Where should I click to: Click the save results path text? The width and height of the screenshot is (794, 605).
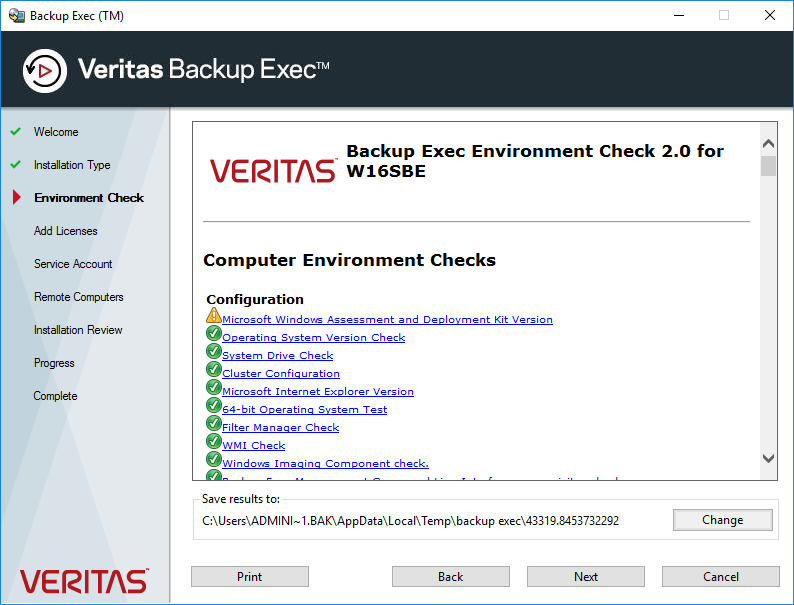coord(410,520)
